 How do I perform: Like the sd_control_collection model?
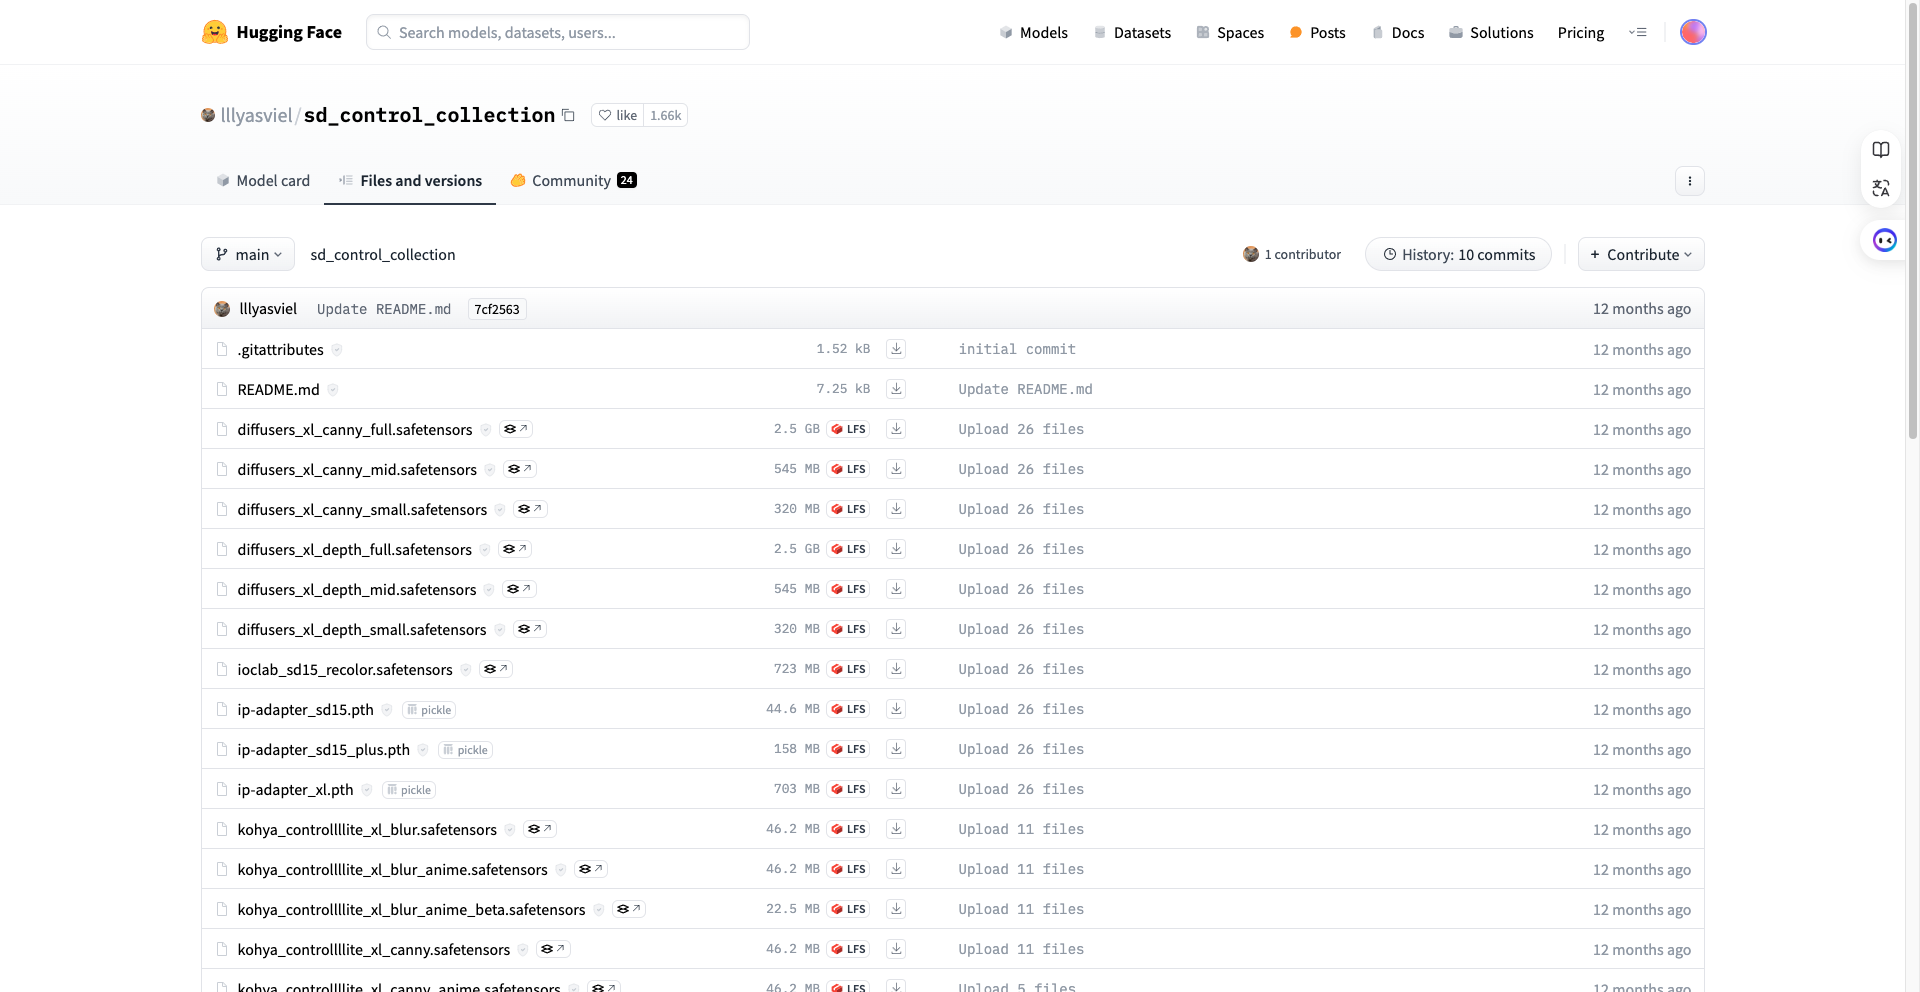click(x=618, y=115)
